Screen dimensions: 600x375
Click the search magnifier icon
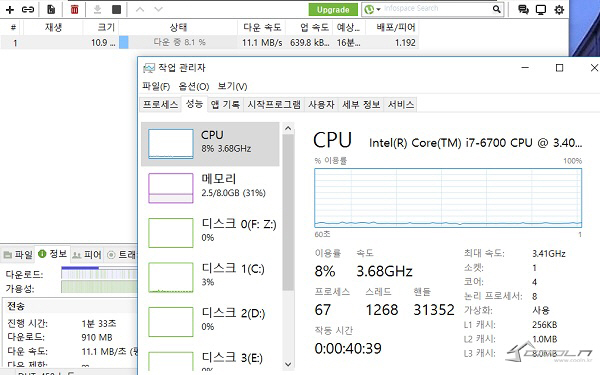[497, 9]
